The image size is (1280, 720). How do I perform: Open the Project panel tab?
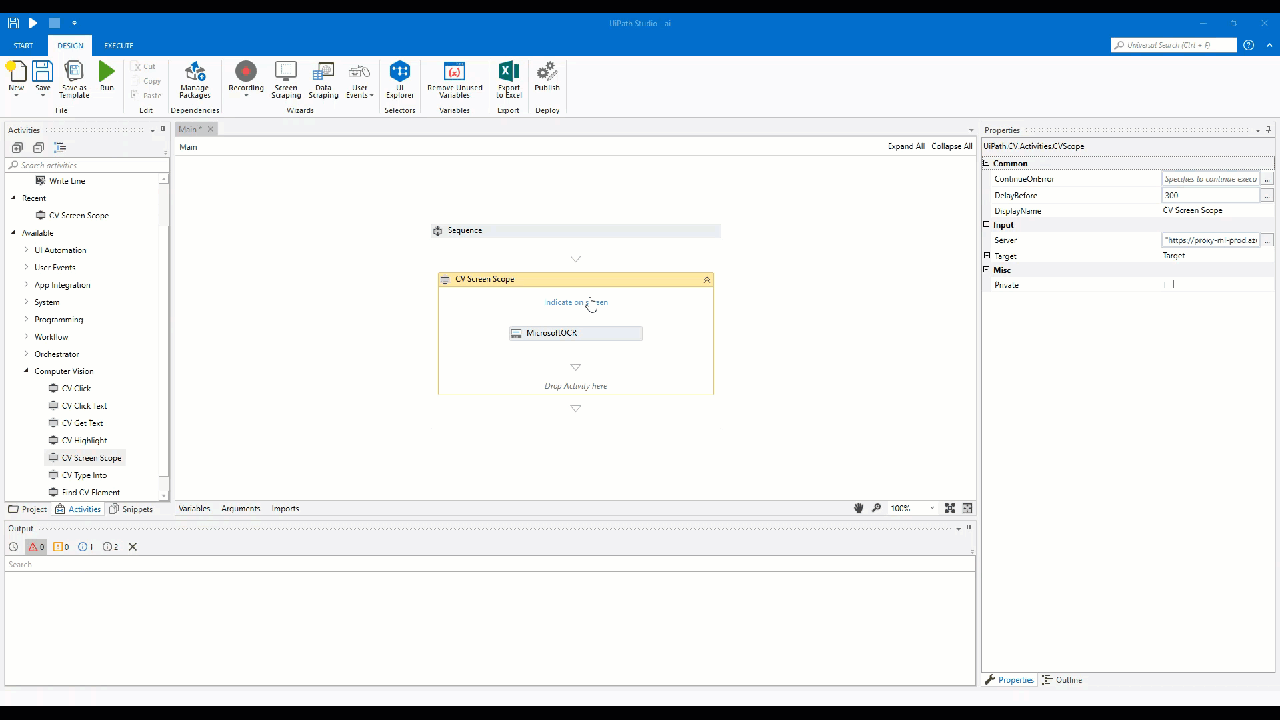point(28,509)
